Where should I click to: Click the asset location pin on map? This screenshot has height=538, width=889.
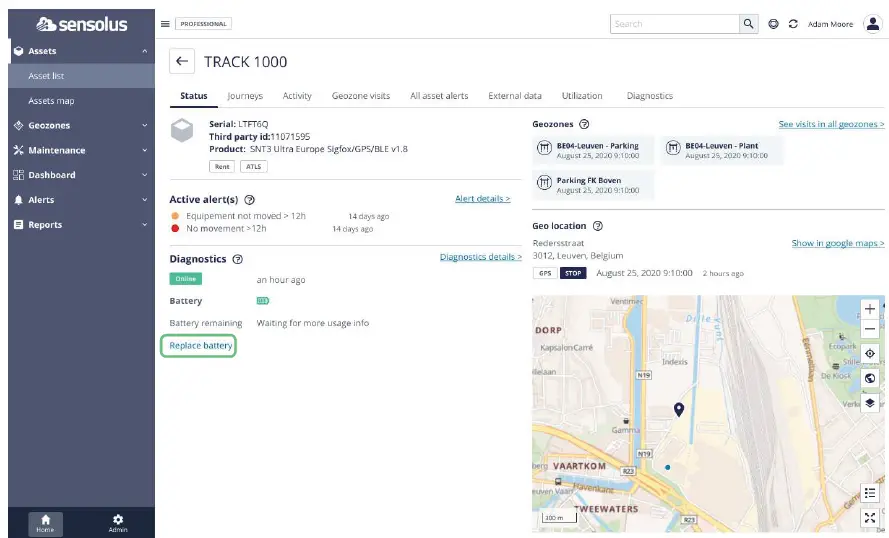point(679,409)
